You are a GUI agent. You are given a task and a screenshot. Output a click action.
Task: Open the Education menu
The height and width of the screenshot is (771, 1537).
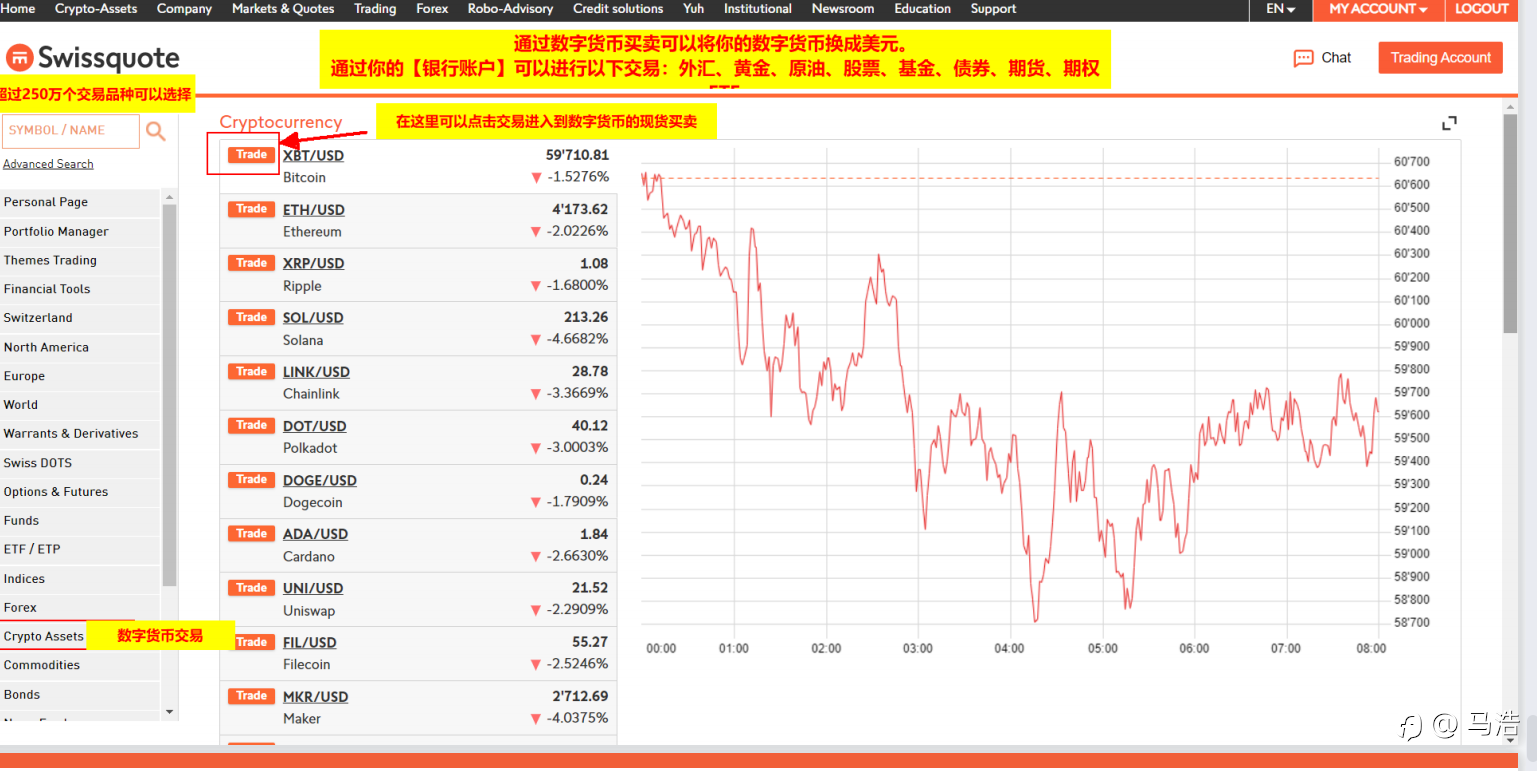coord(923,9)
